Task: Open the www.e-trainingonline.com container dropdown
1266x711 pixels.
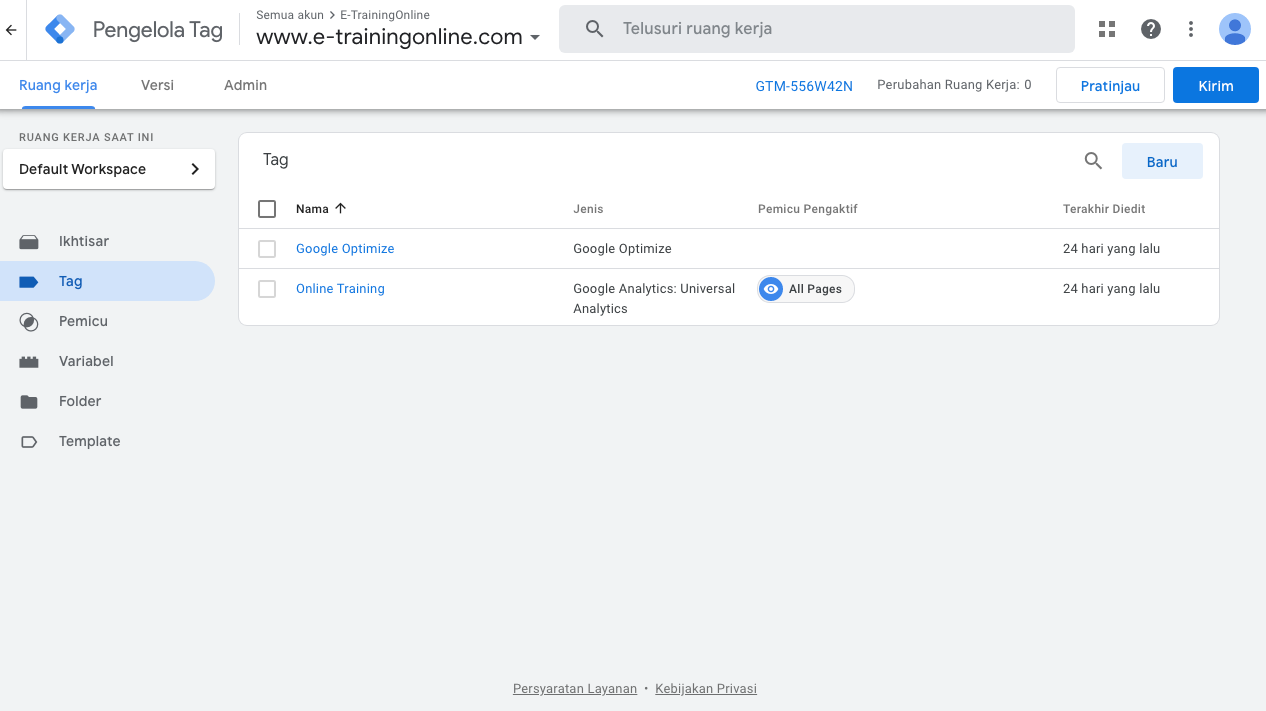Action: tap(398, 37)
